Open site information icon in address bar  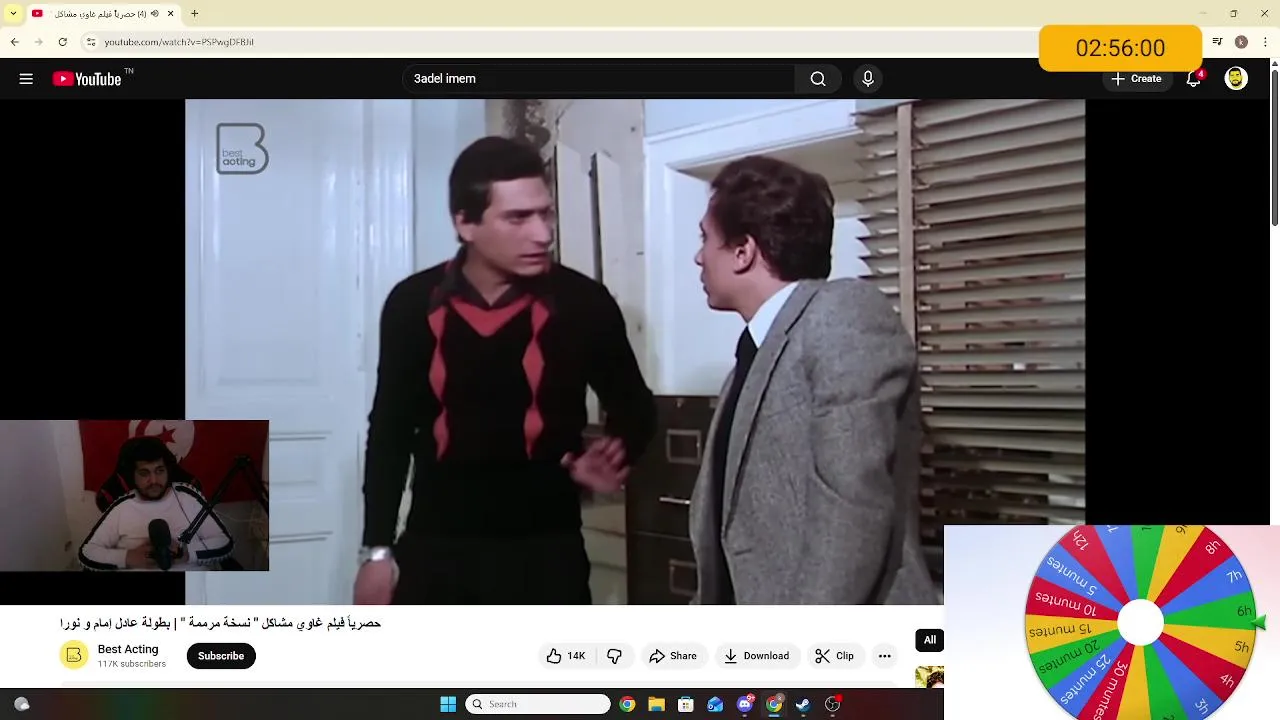[x=91, y=42]
